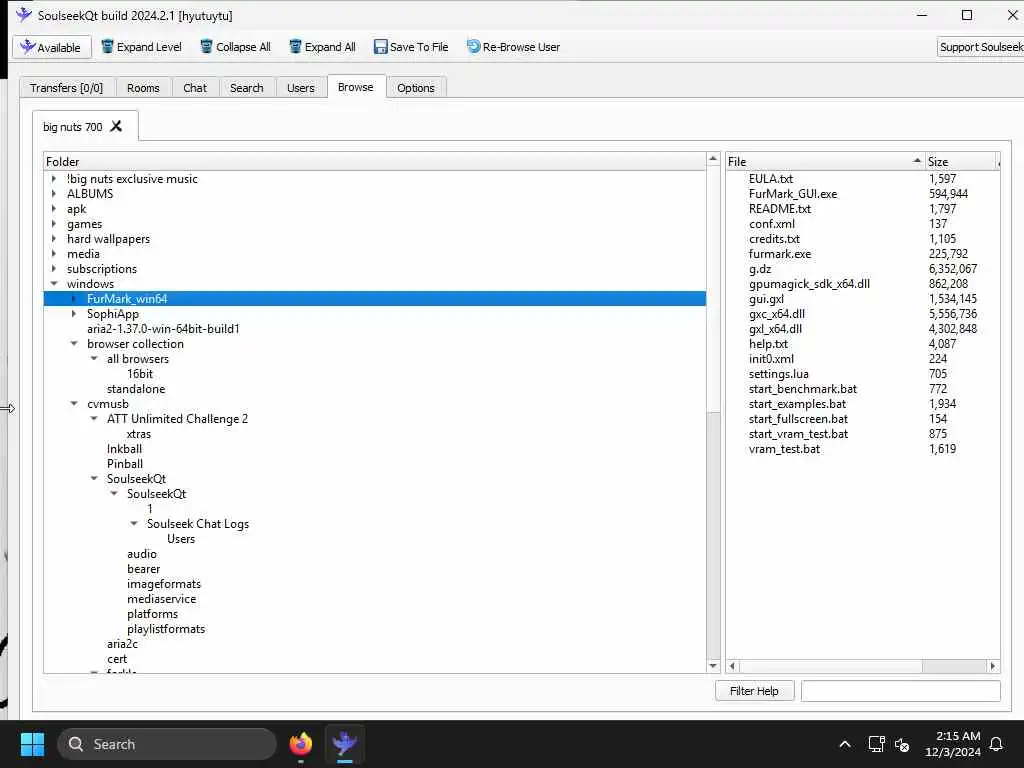Open the Search tab

[246, 88]
